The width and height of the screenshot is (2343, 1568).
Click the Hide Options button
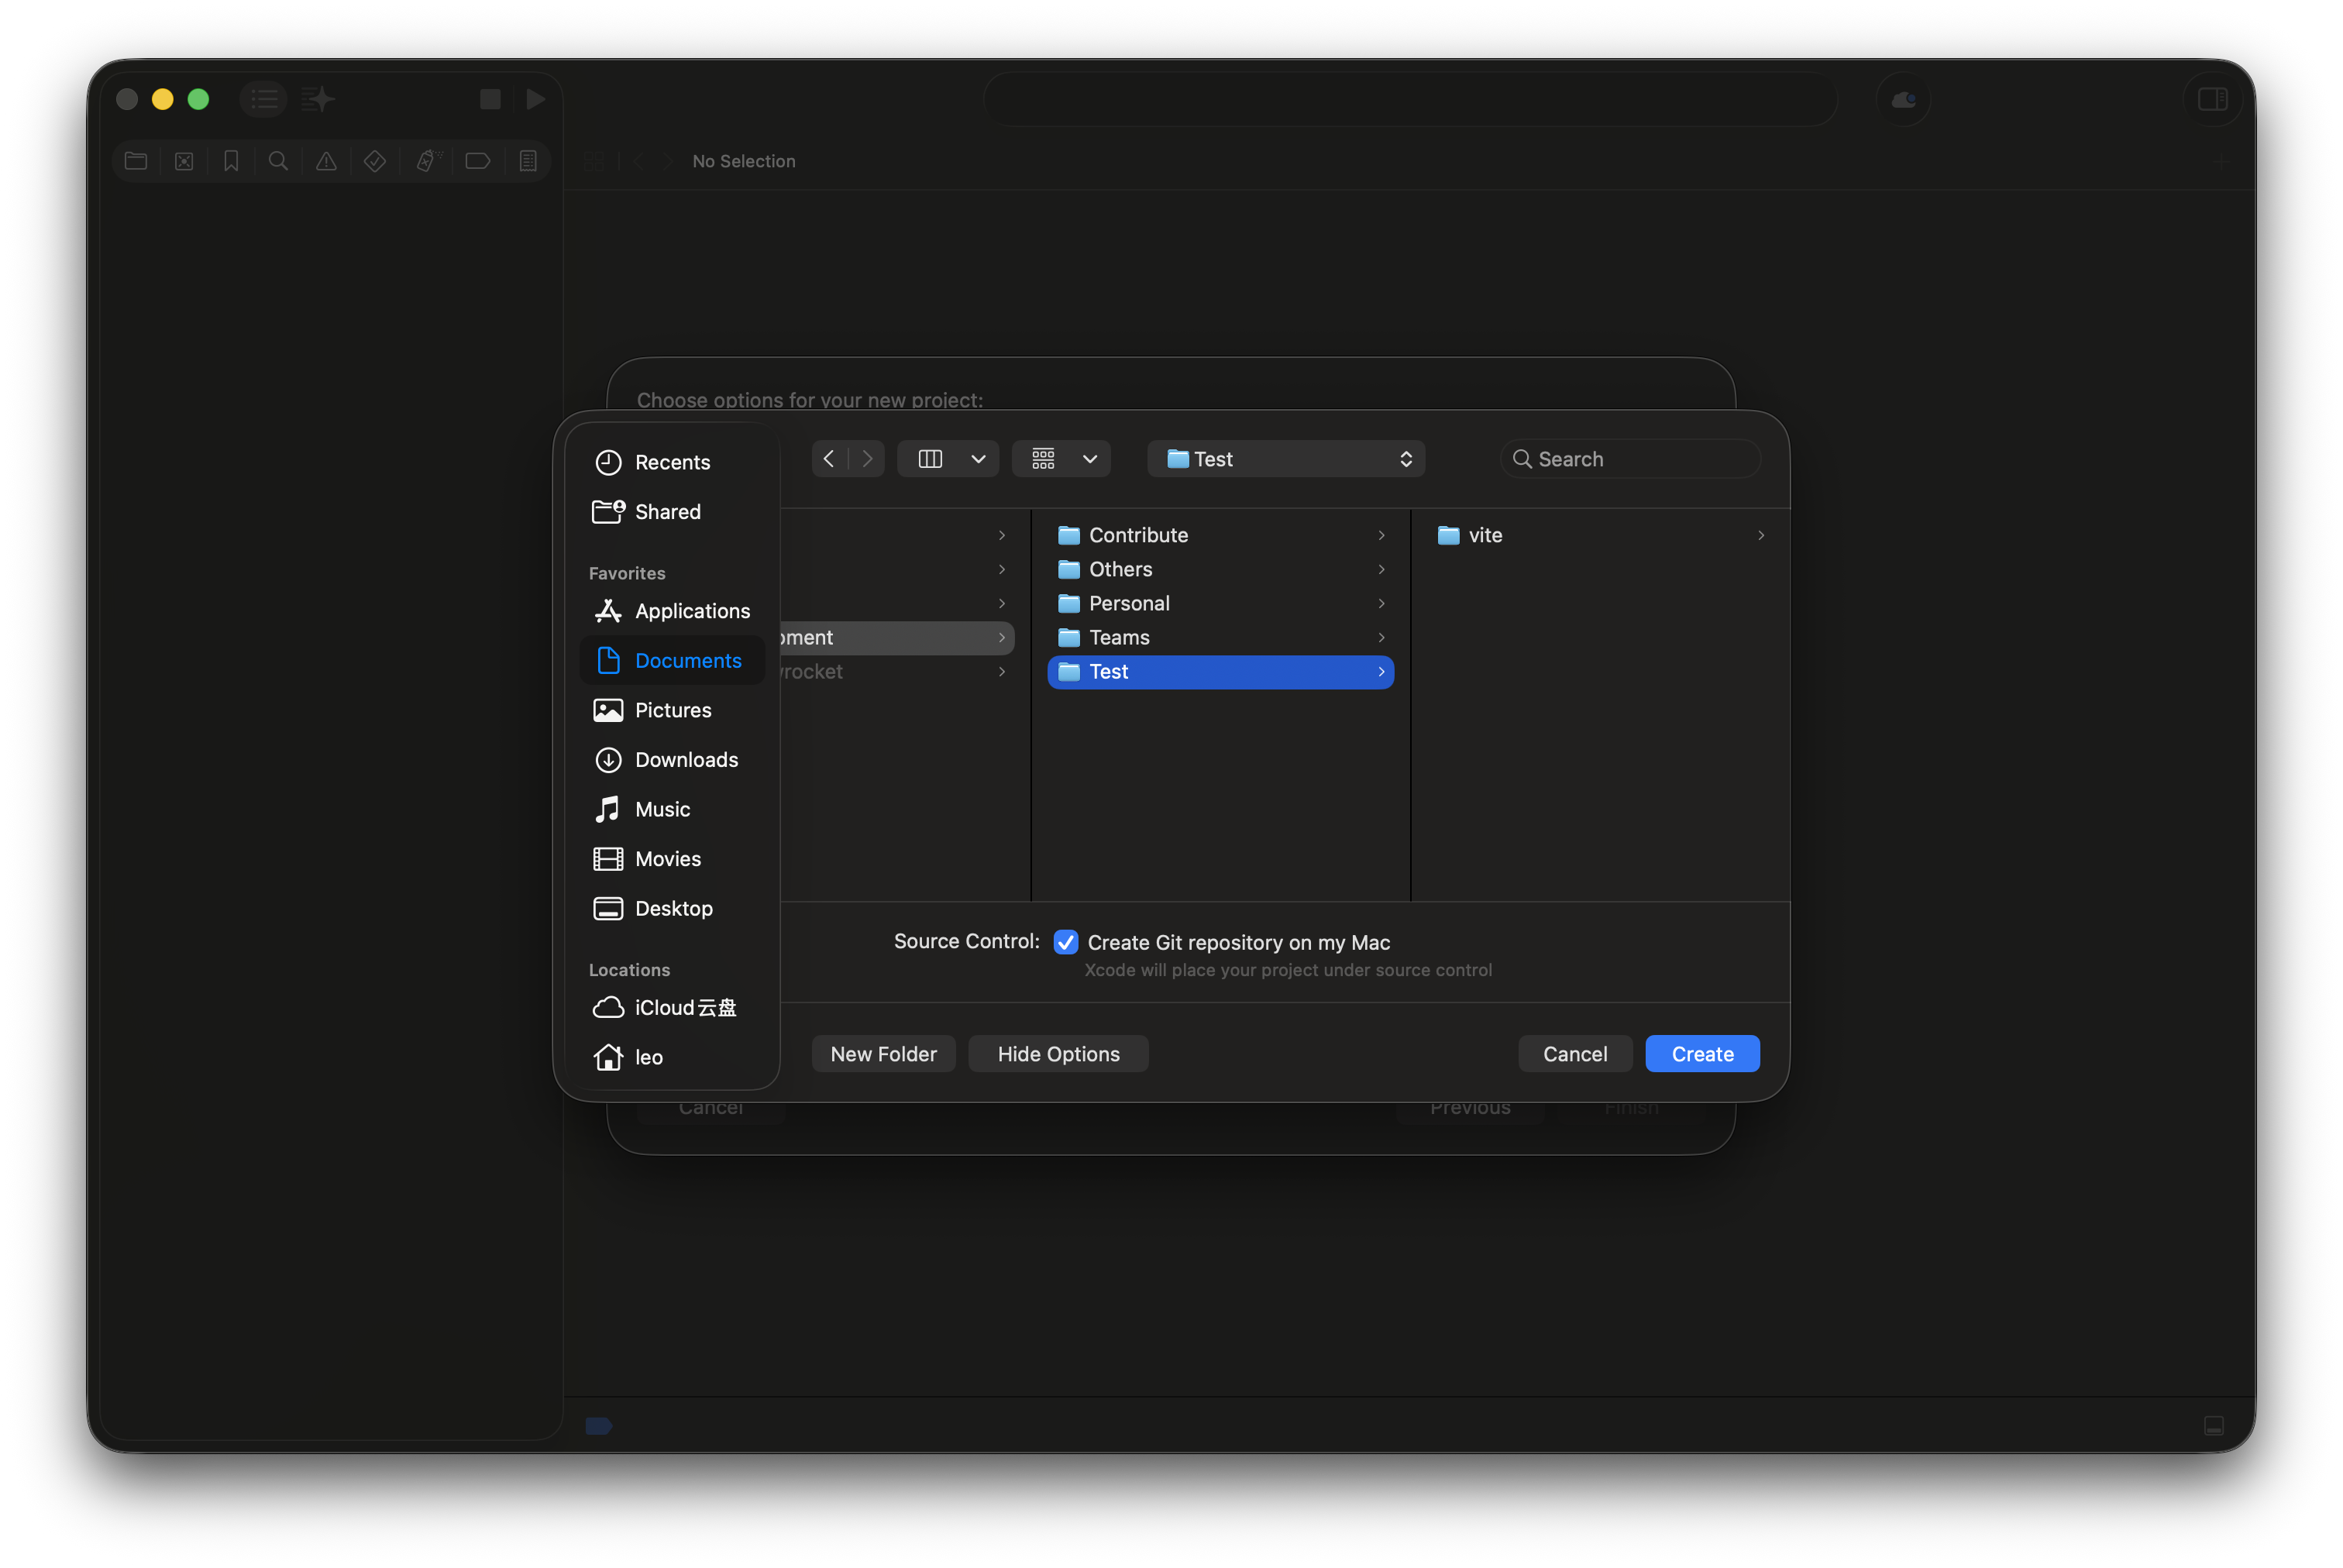click(1058, 1053)
